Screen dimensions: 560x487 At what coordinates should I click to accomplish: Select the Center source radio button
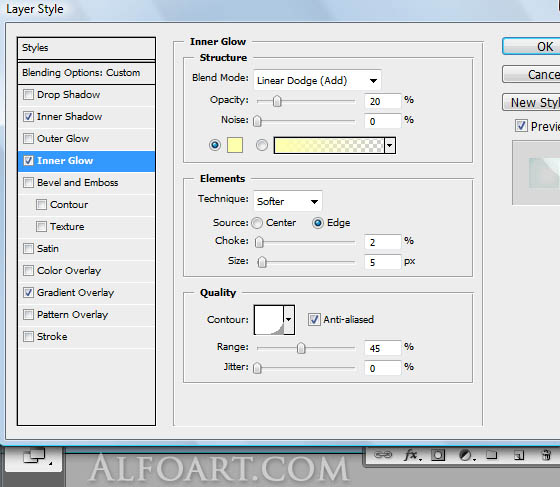[x=256, y=223]
